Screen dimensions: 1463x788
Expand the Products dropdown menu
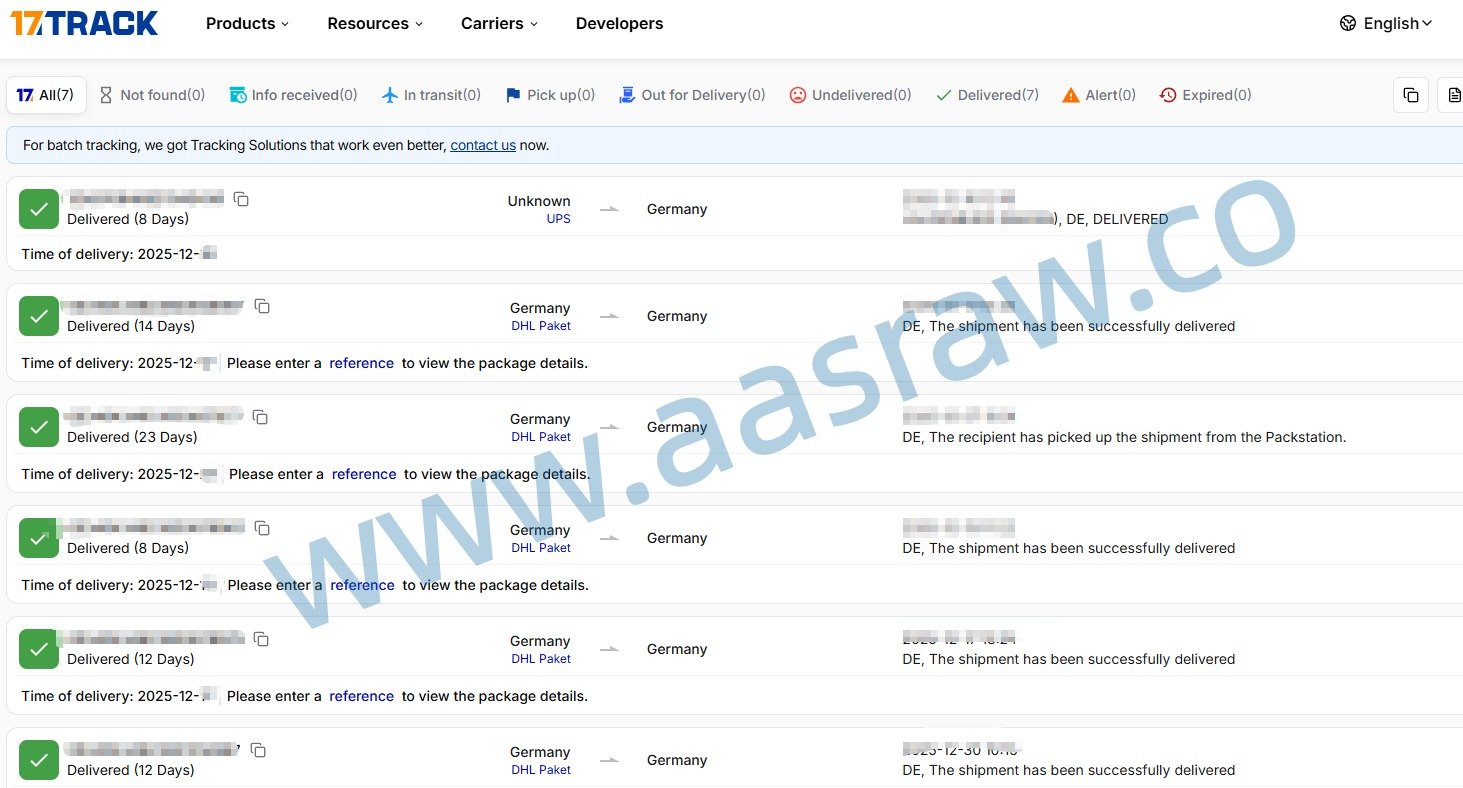(x=247, y=23)
